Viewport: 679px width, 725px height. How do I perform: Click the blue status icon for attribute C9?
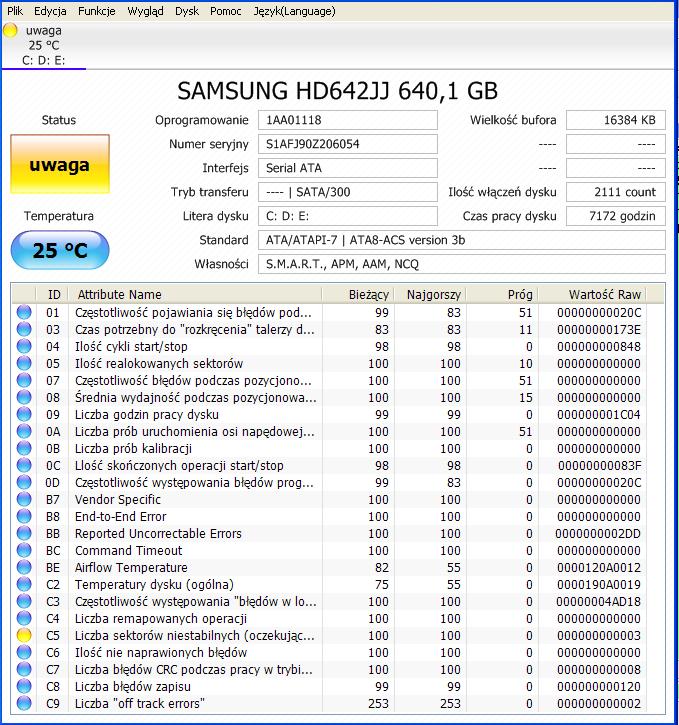click(24, 703)
